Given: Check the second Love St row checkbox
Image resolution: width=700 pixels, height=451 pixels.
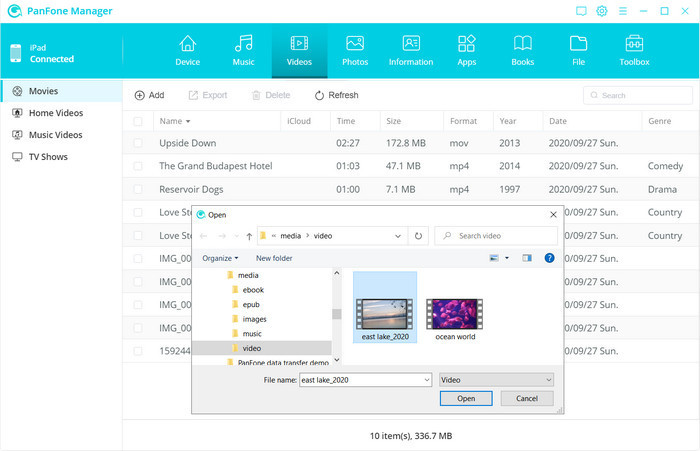Looking at the screenshot, I should [x=138, y=235].
